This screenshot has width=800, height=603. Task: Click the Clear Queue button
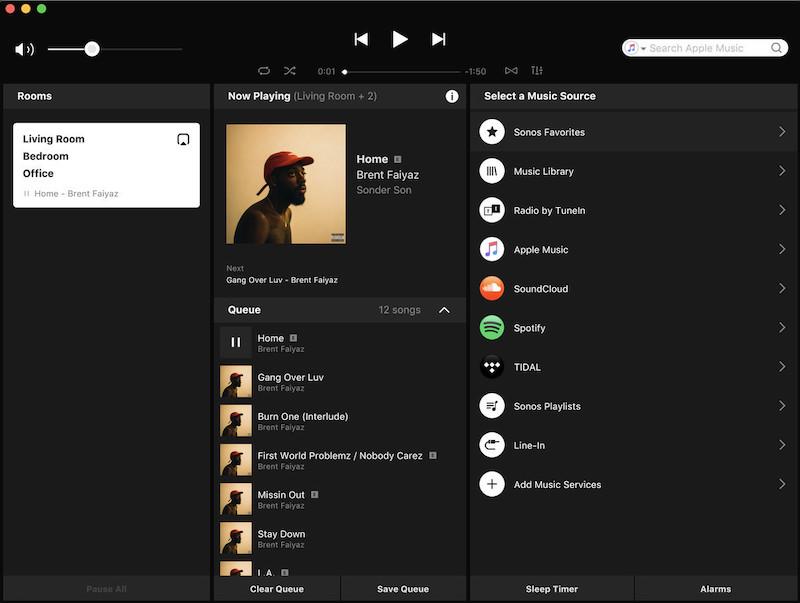pos(276,589)
